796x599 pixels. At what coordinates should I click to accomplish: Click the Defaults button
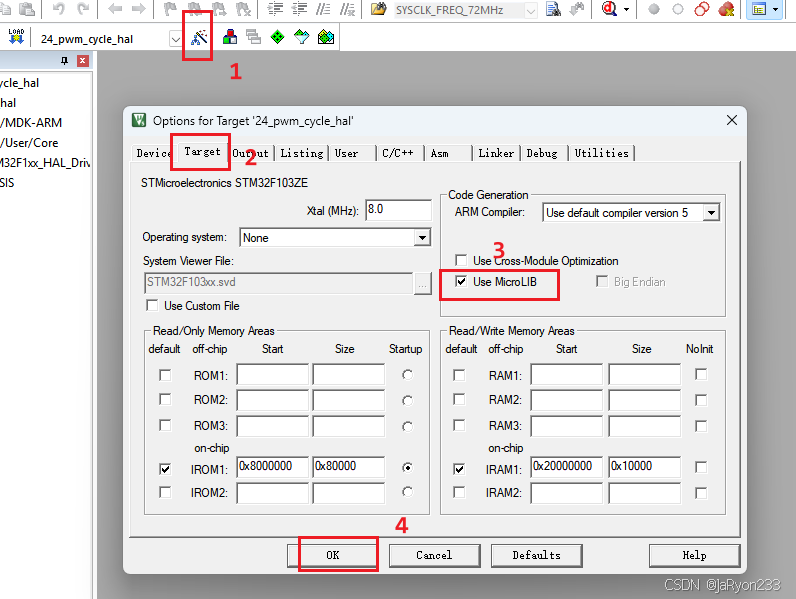pyautogui.click(x=537, y=555)
